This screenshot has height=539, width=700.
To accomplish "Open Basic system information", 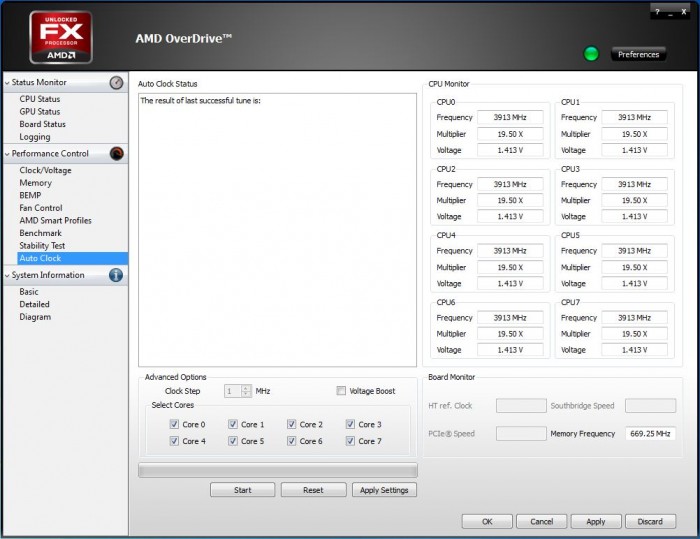I will 29,292.
